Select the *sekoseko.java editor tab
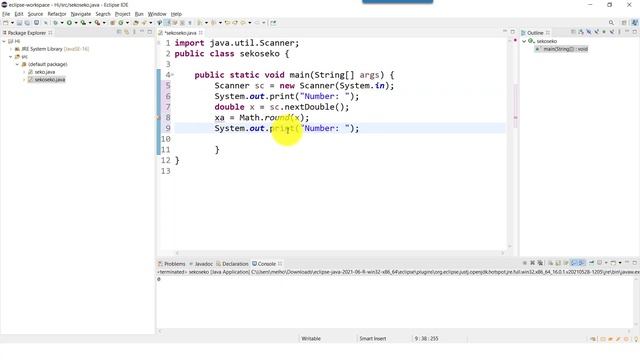The height and width of the screenshot is (360, 640). pos(180,33)
